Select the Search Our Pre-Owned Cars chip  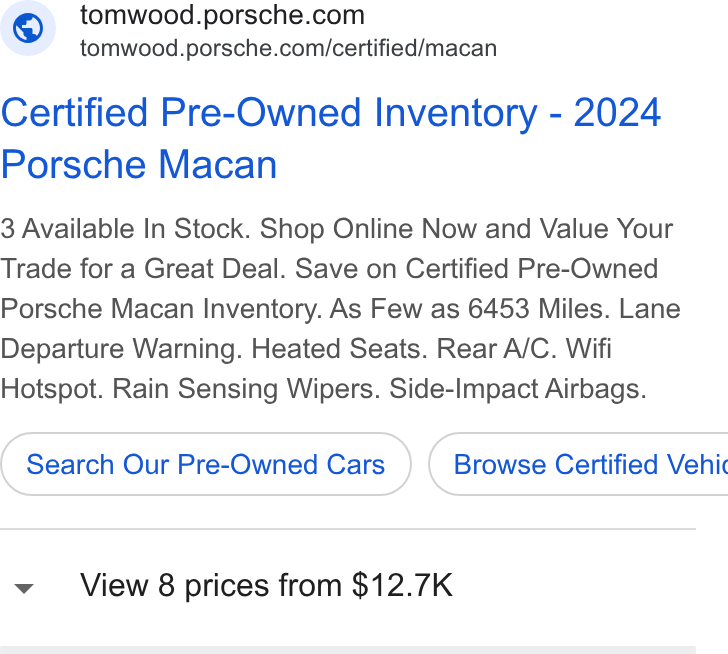[206, 464]
